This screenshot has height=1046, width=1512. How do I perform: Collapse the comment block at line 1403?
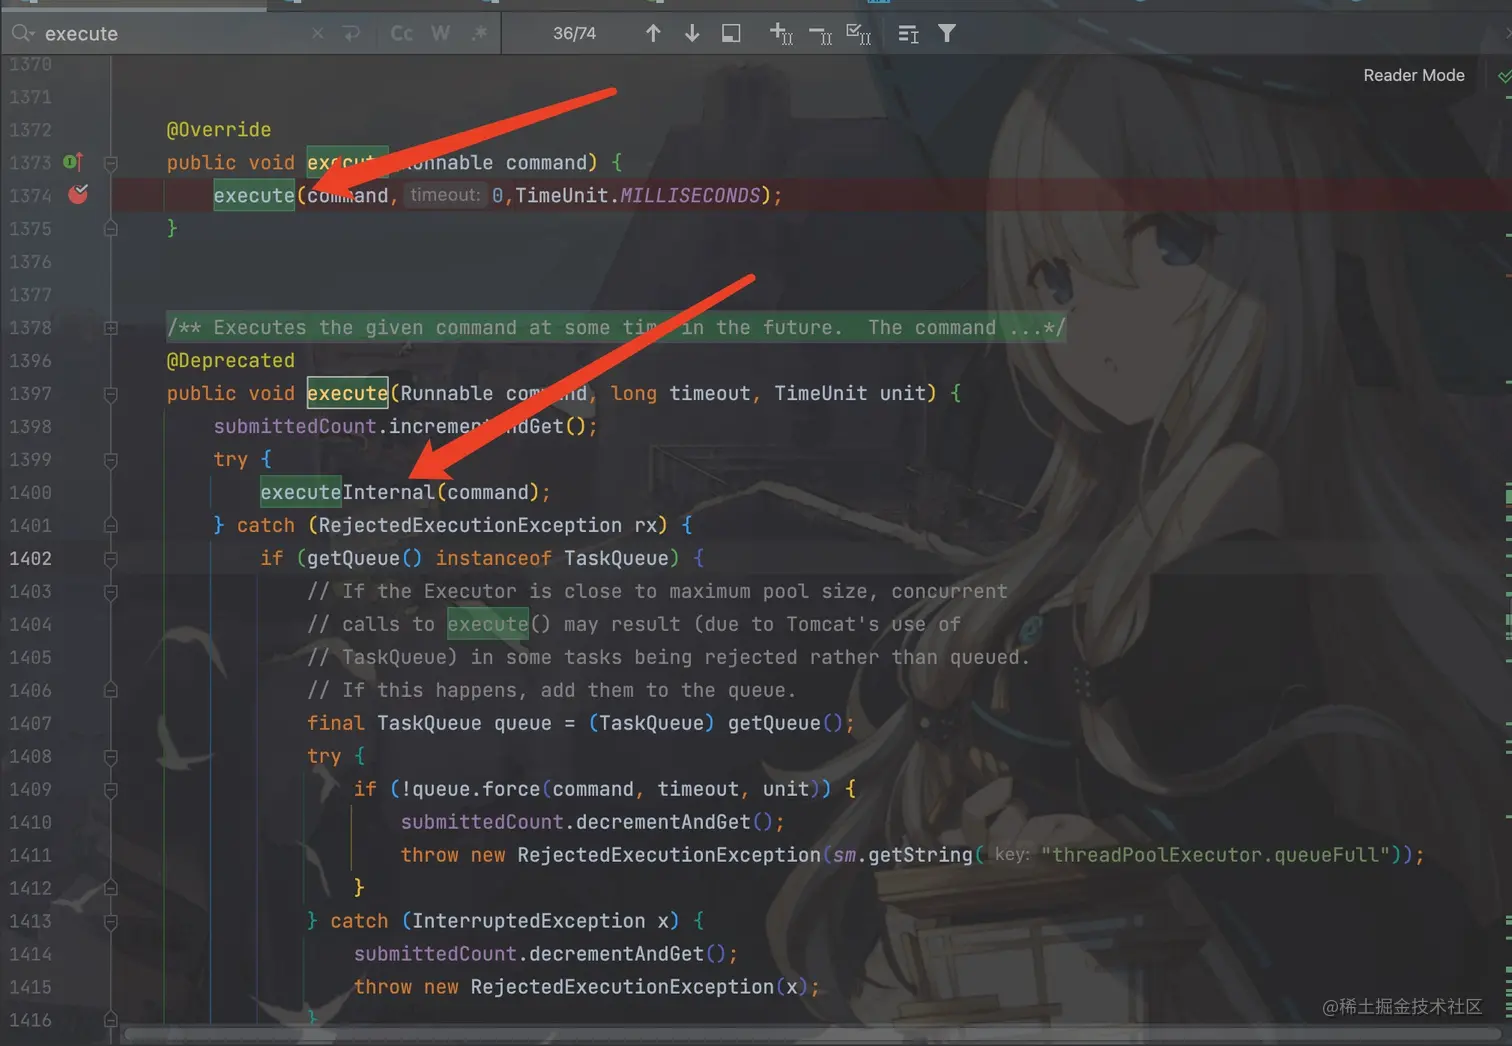coord(111,592)
